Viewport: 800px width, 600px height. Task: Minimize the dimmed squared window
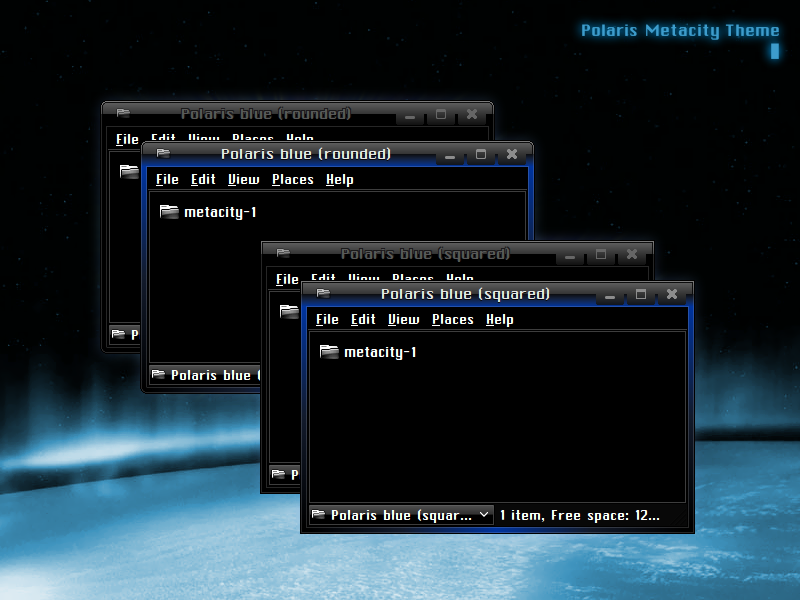point(570,256)
